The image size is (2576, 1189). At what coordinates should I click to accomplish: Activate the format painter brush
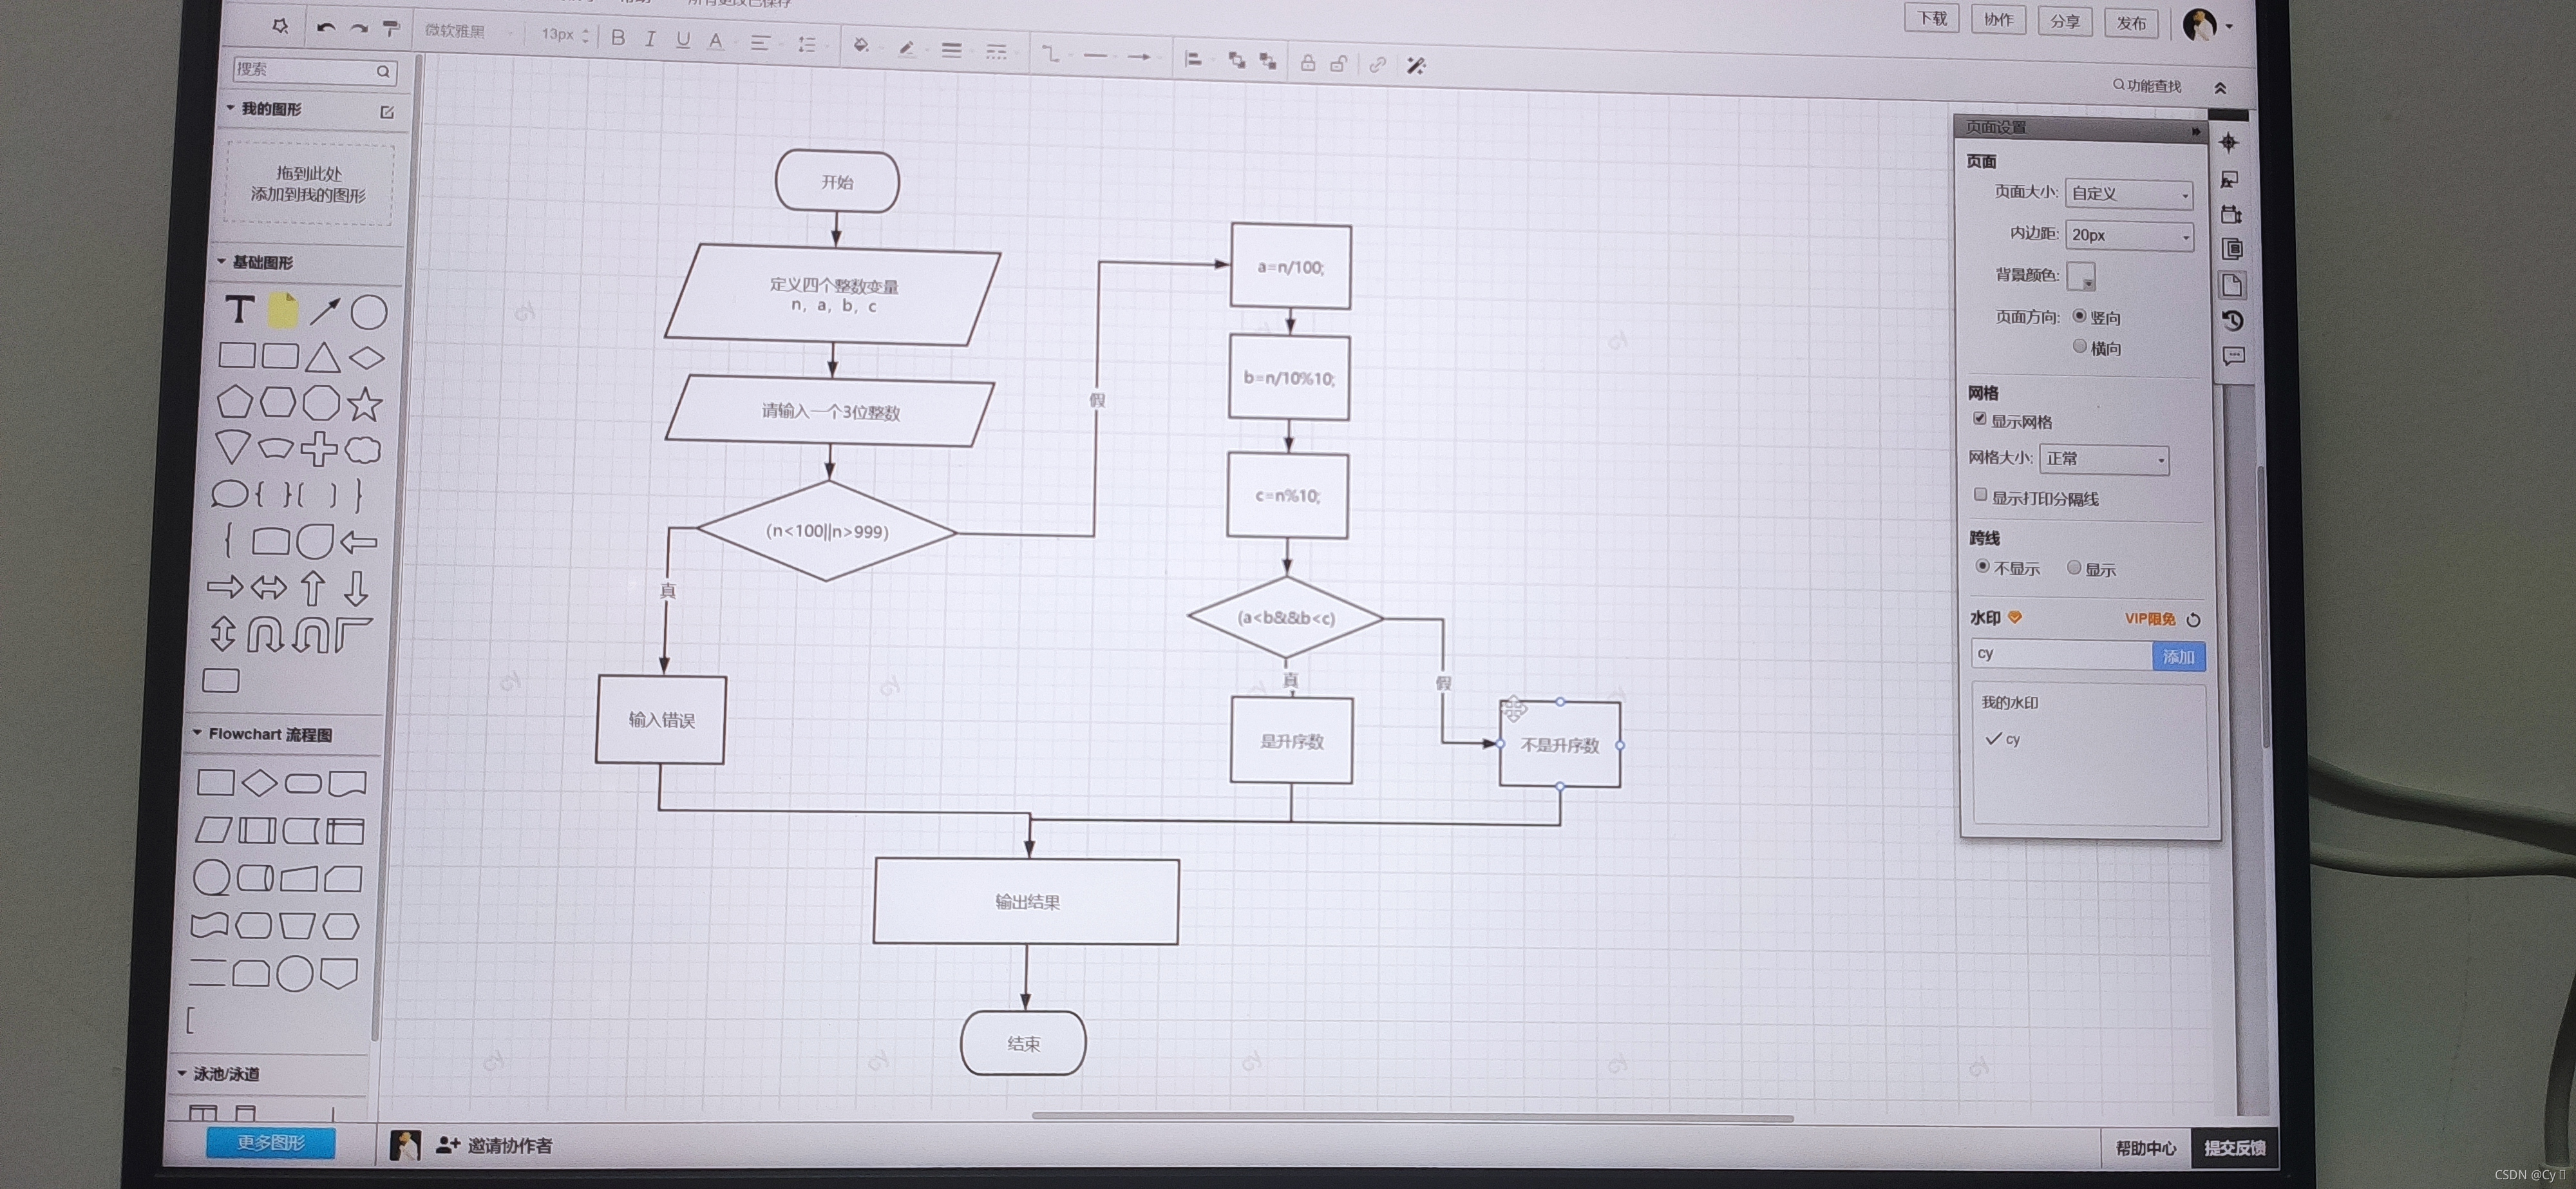(391, 29)
